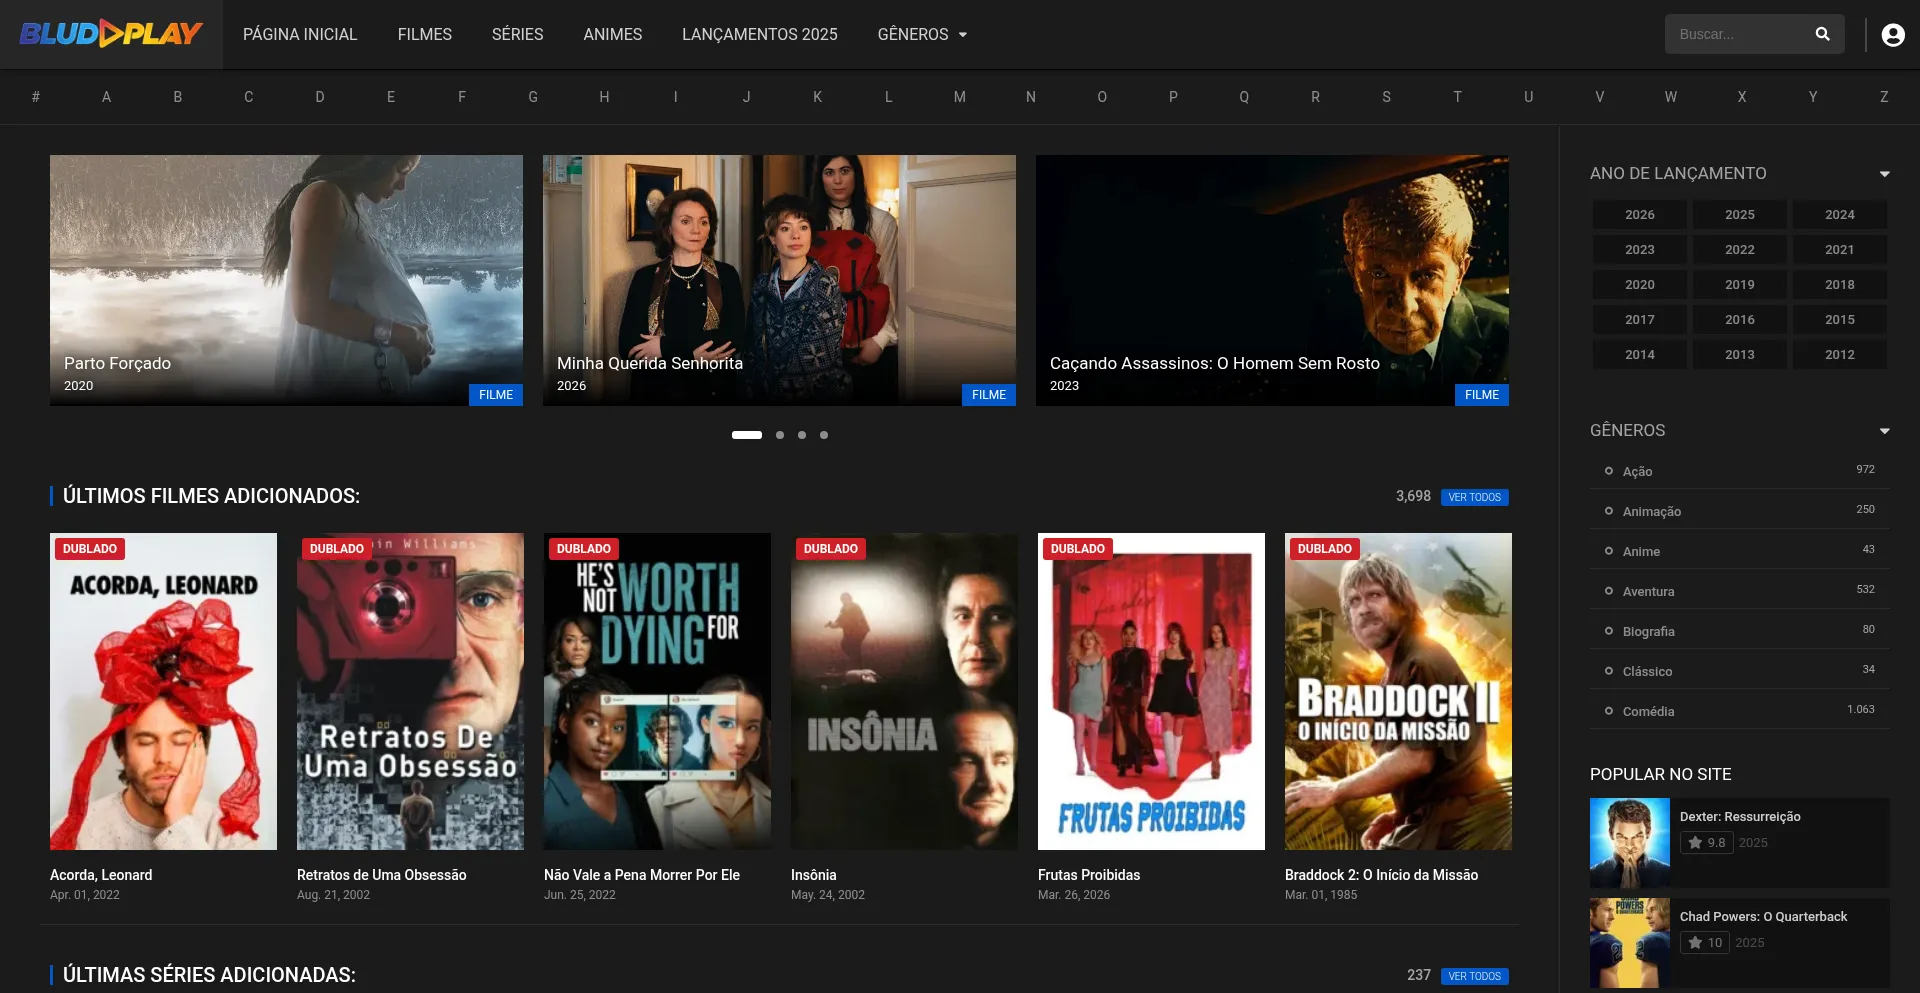
Task: Select the Ação genre radio icon
Action: pyautogui.click(x=1609, y=471)
